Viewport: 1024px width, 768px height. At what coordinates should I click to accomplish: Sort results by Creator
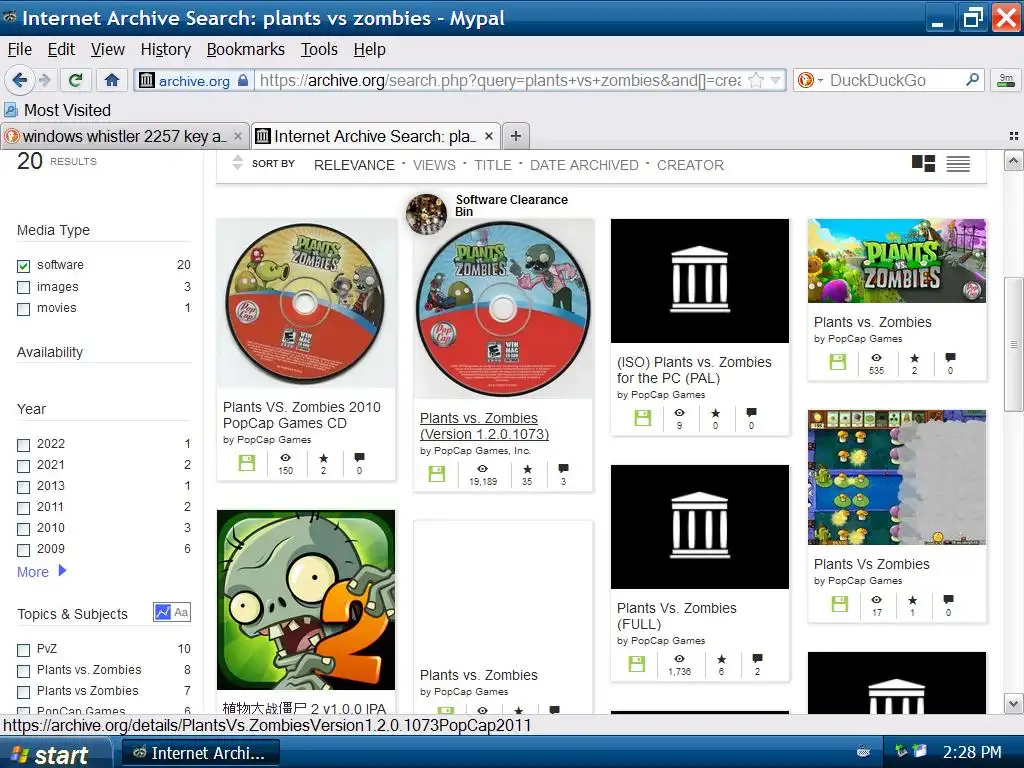[x=690, y=165]
